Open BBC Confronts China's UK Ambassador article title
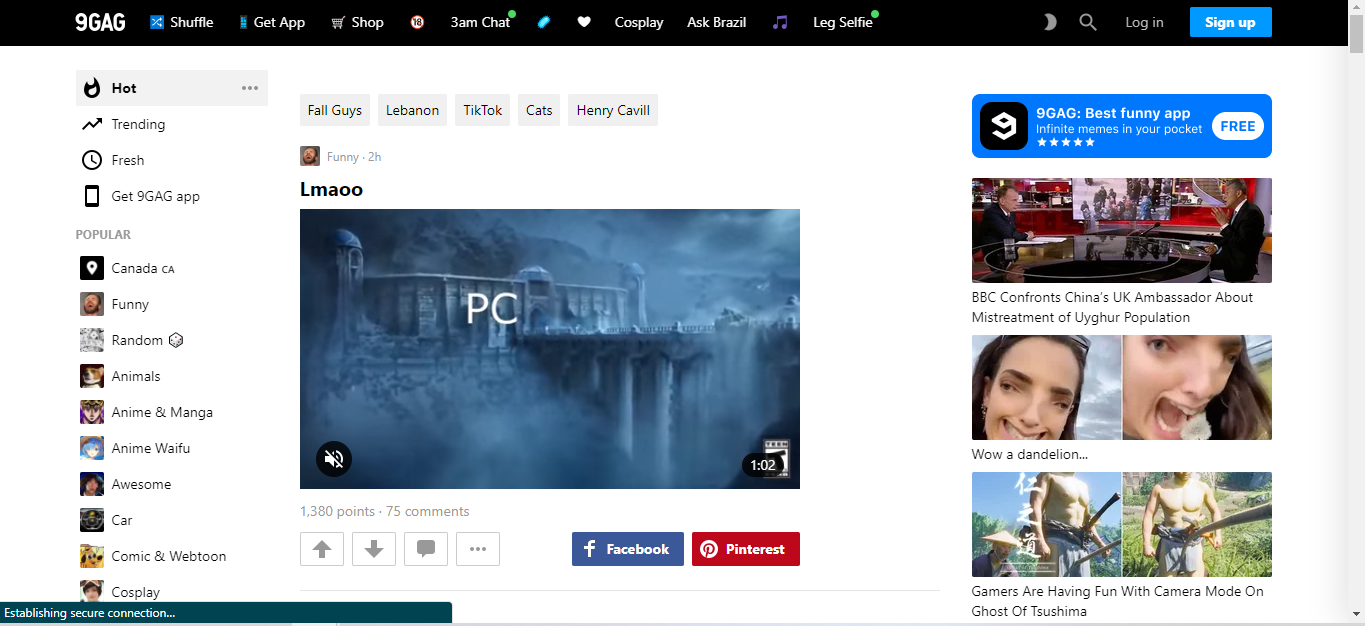The width and height of the screenshot is (1365, 626). (1112, 307)
